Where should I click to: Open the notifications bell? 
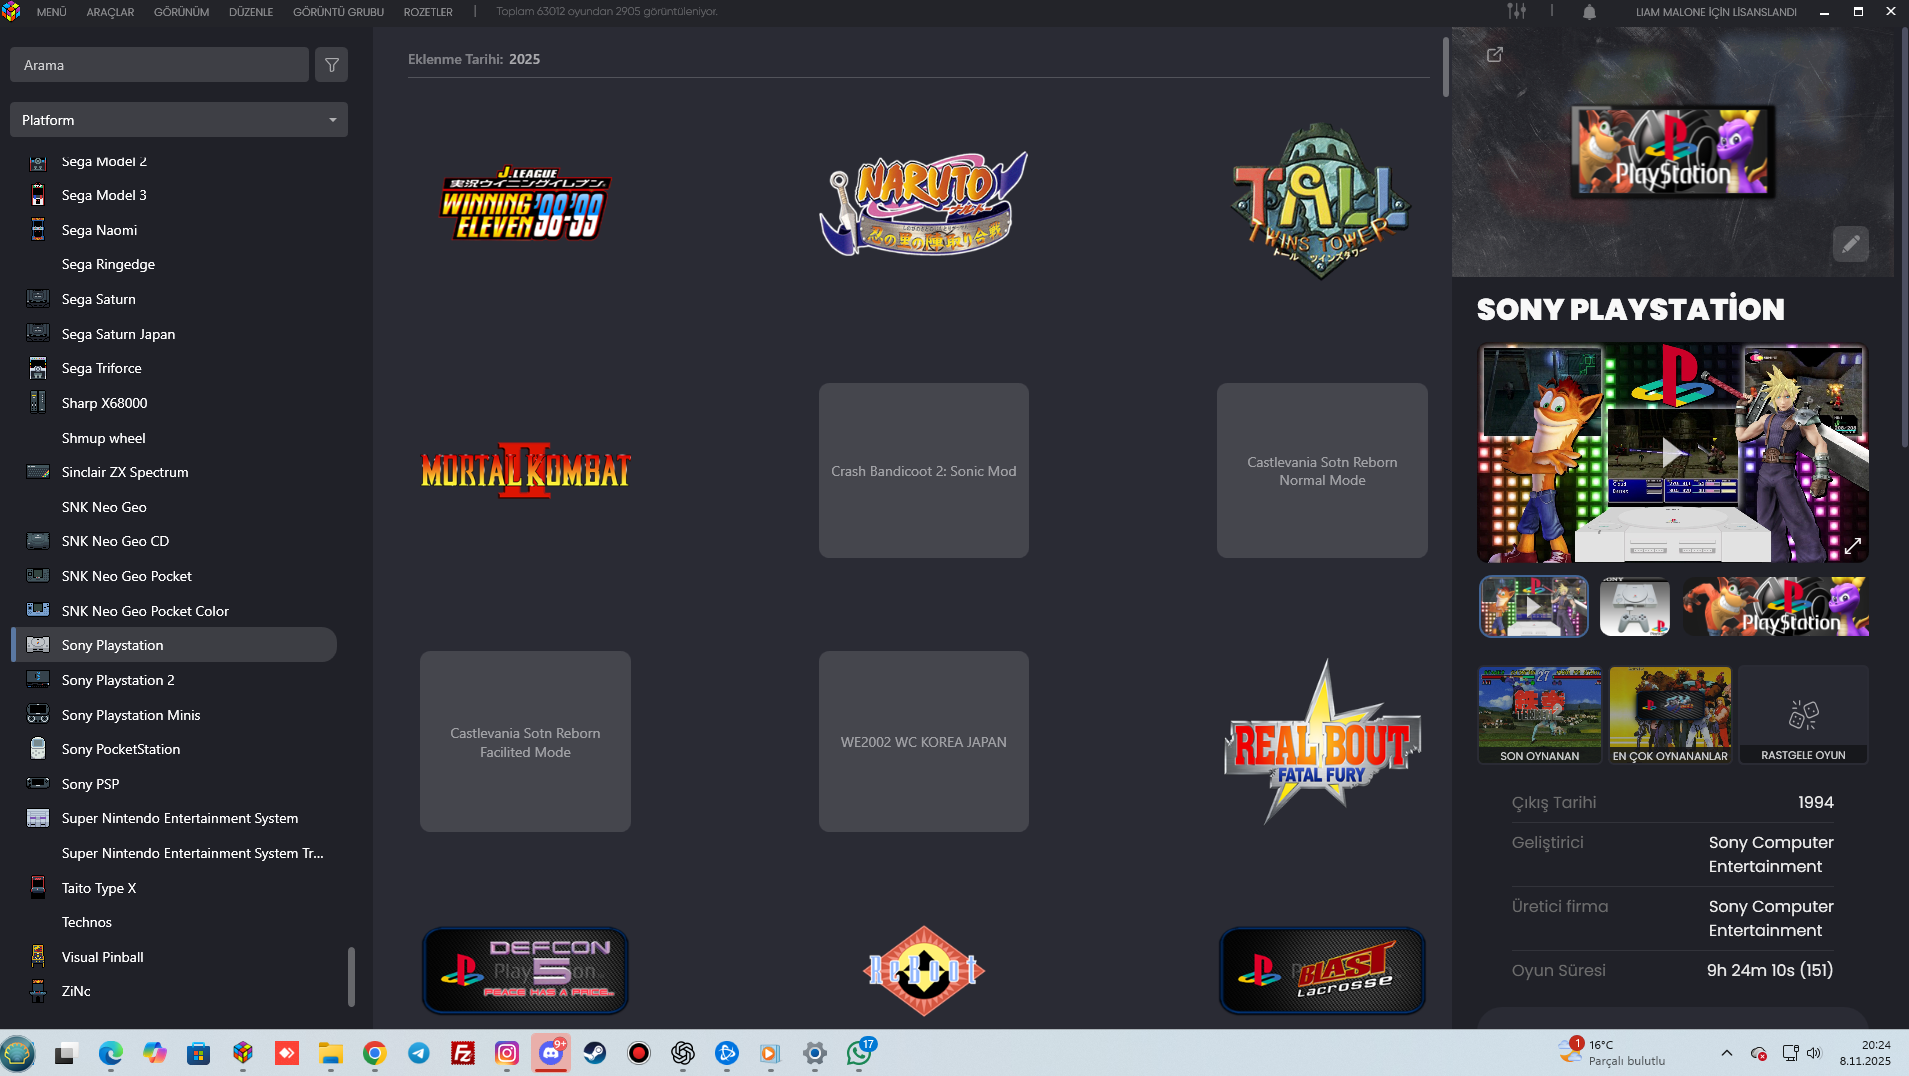pyautogui.click(x=1589, y=12)
